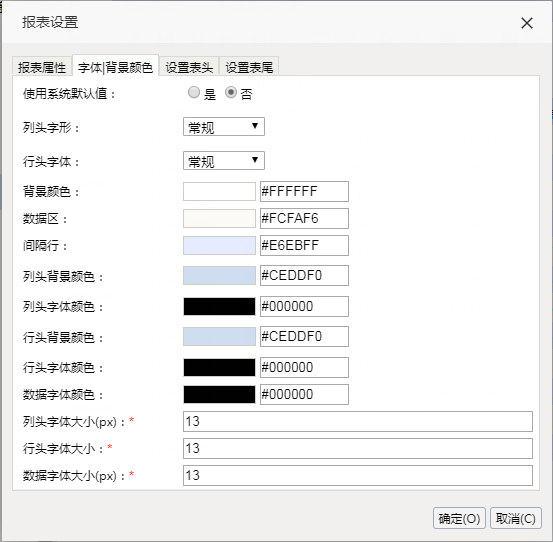The width and height of the screenshot is (553, 542).
Task: Click the 行头字体大小 input field
Action: pyautogui.click(x=358, y=449)
